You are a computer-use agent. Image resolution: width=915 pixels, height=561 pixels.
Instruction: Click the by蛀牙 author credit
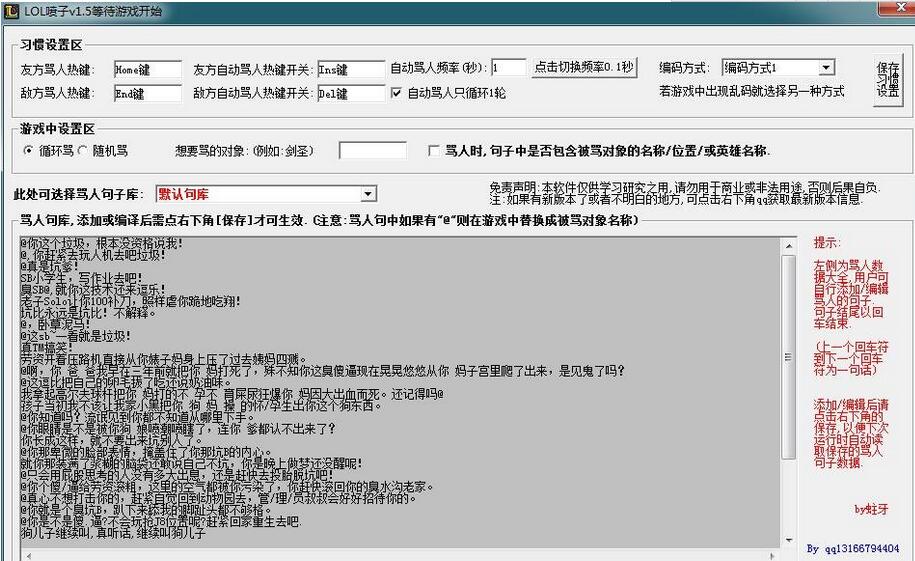871,509
